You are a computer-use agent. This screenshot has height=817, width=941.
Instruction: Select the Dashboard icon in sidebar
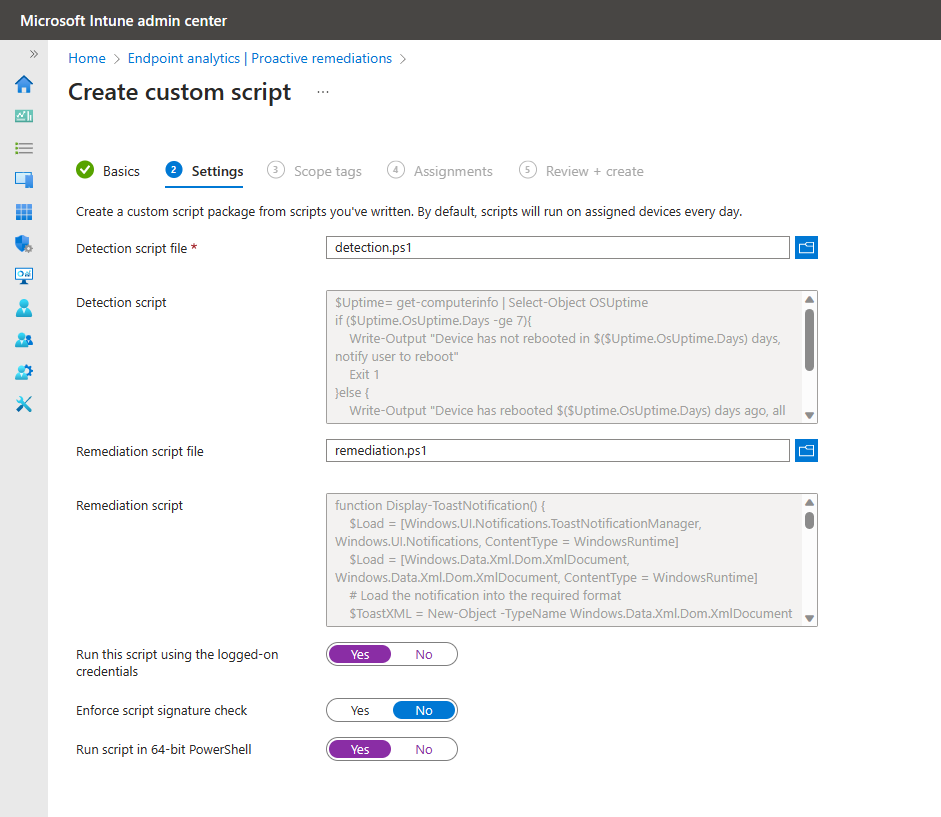23,116
